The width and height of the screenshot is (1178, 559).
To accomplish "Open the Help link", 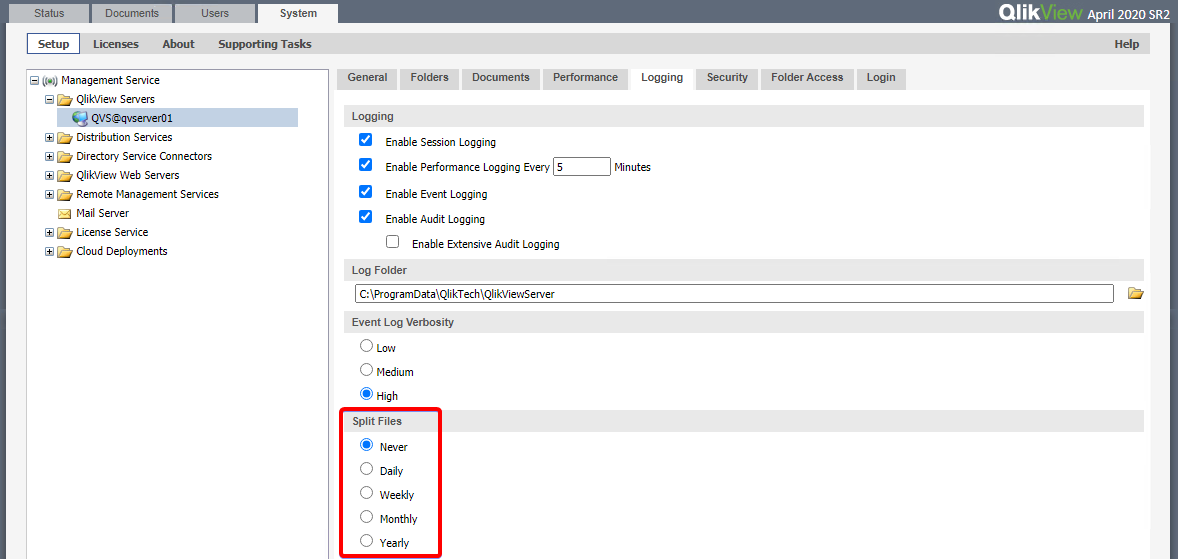I will [x=1126, y=44].
